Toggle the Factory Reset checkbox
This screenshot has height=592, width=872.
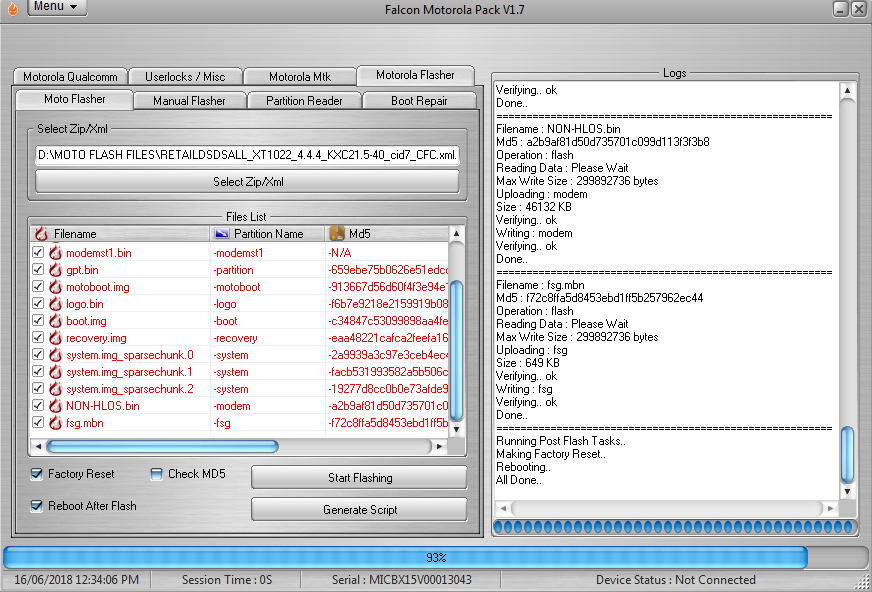37,474
